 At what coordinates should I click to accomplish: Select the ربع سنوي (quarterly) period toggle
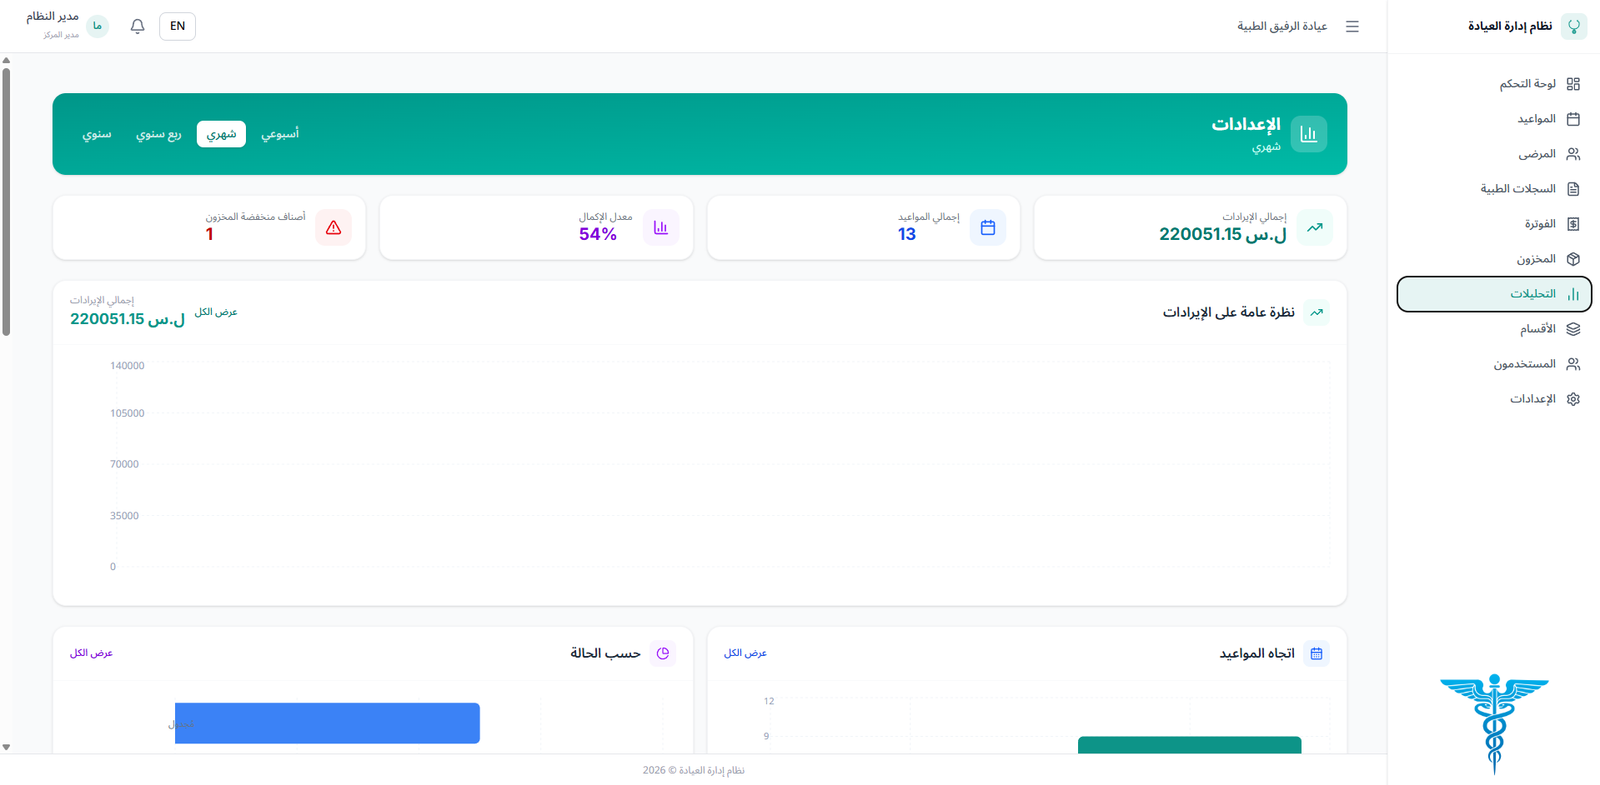(158, 134)
